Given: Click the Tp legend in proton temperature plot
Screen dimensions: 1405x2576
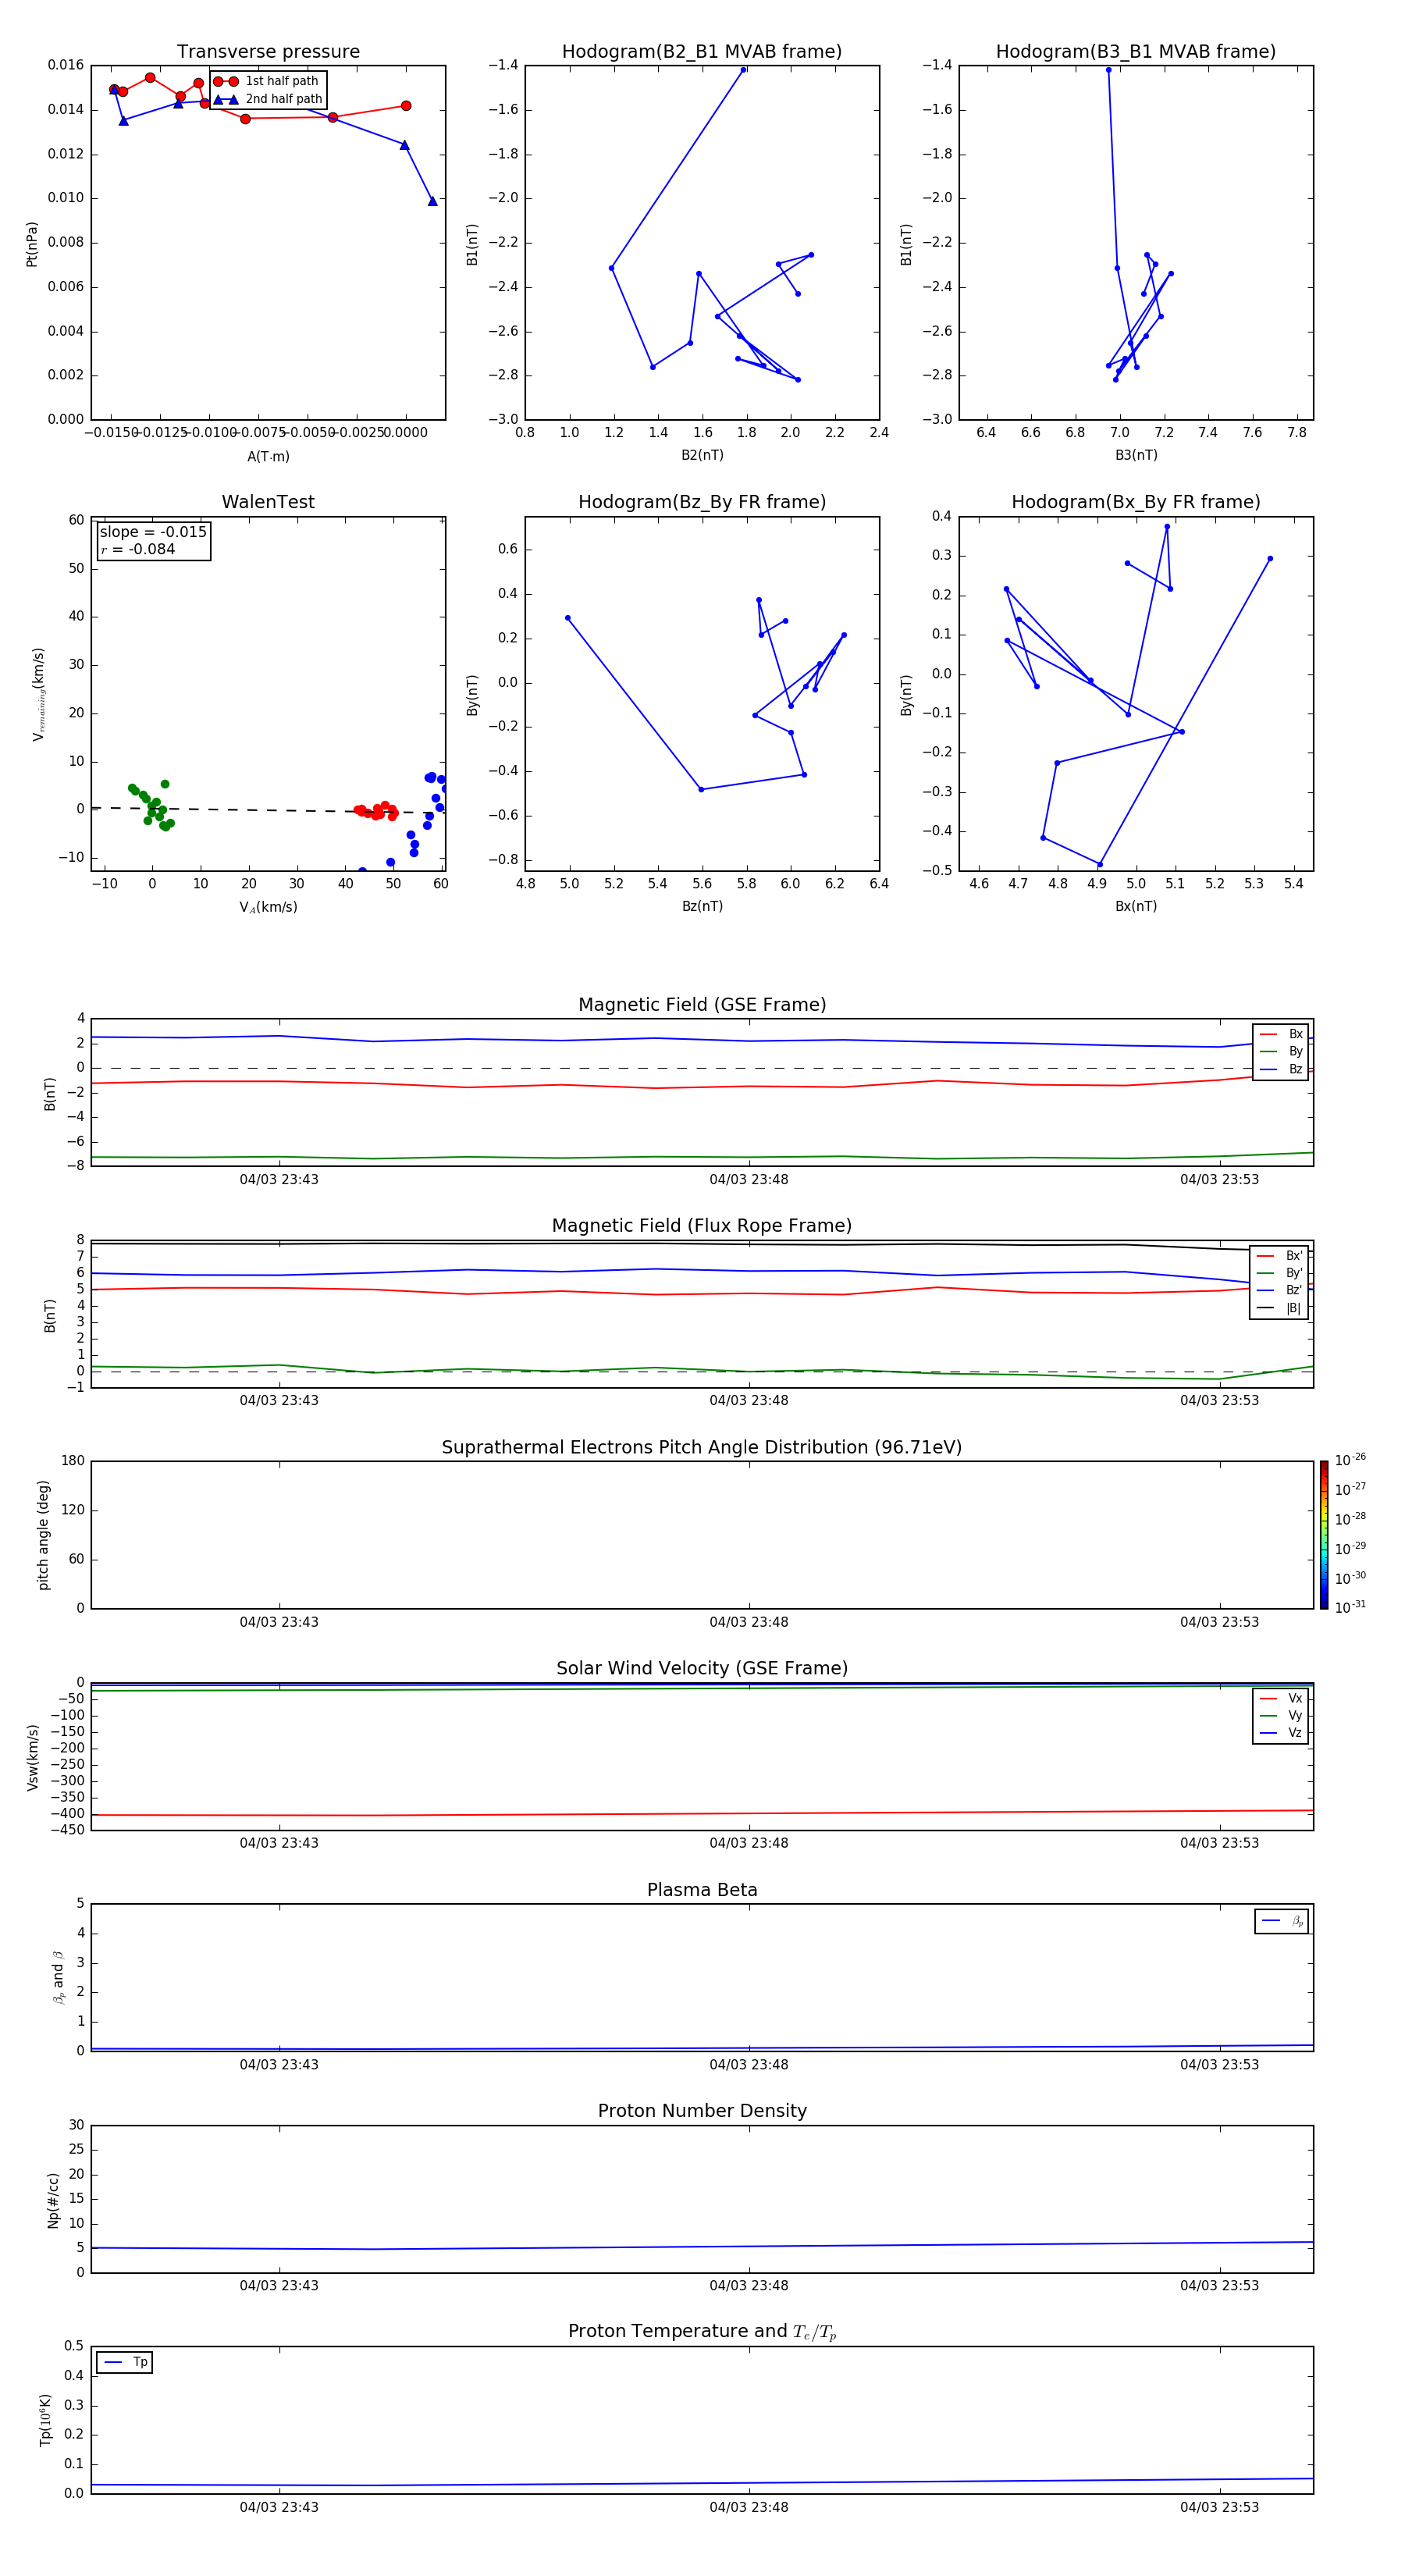Looking at the screenshot, I should (125, 2362).
